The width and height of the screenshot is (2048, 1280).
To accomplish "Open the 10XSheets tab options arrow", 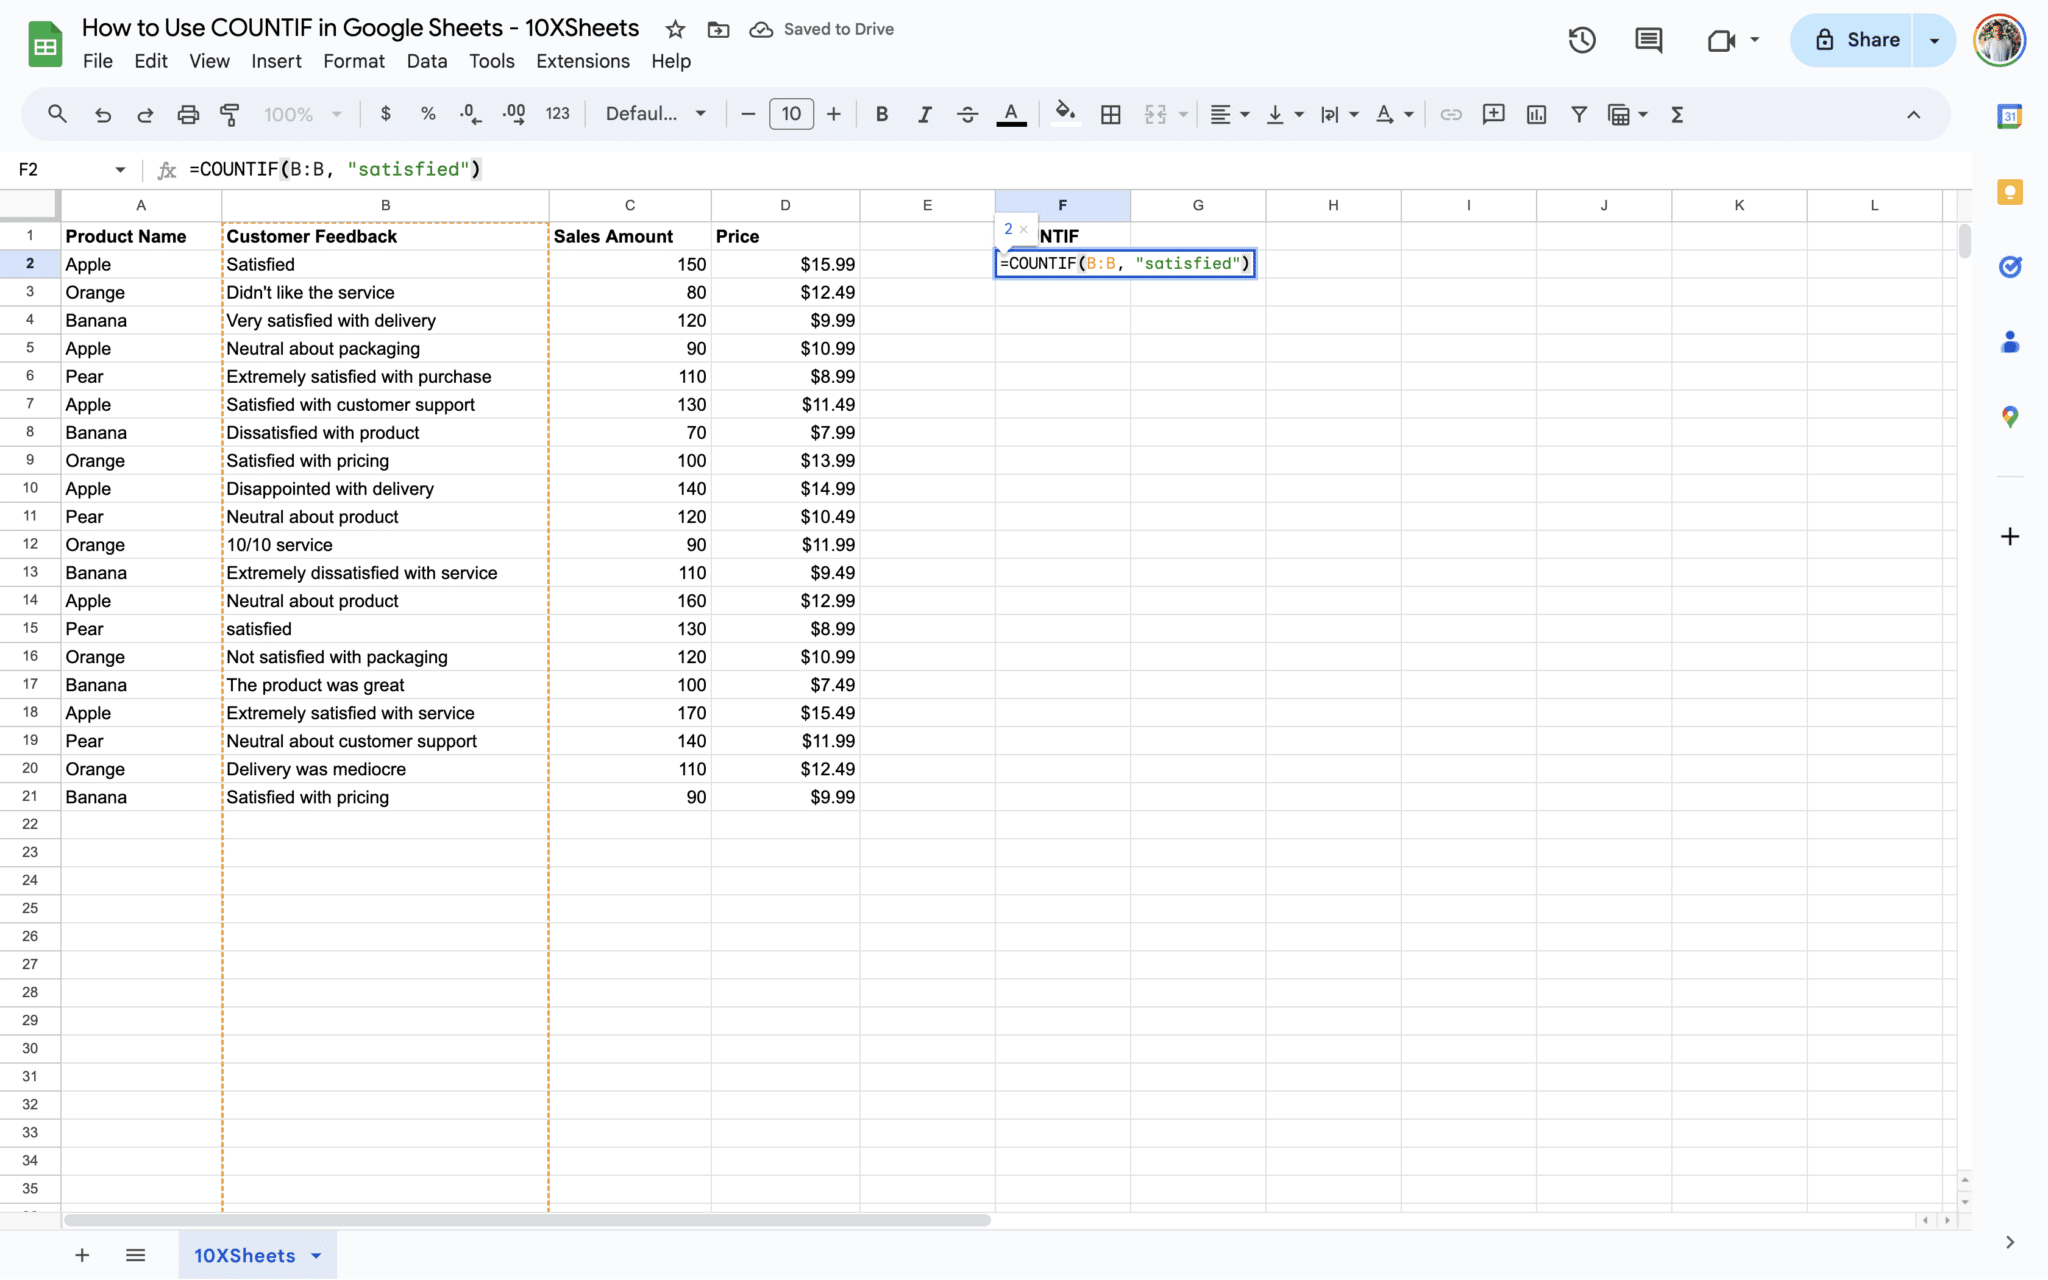I will coord(316,1255).
